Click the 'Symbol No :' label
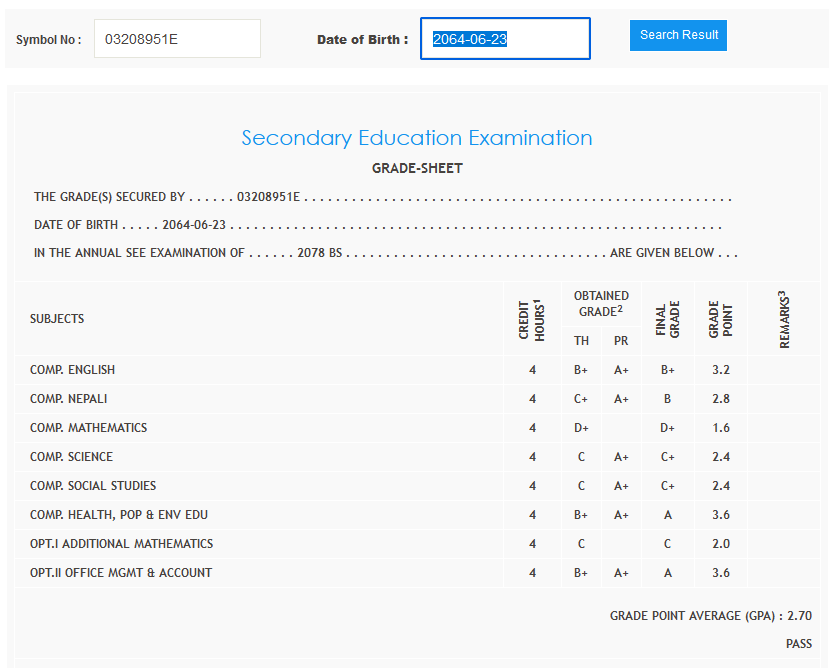Screen dimensions: 834x668 coord(48,40)
